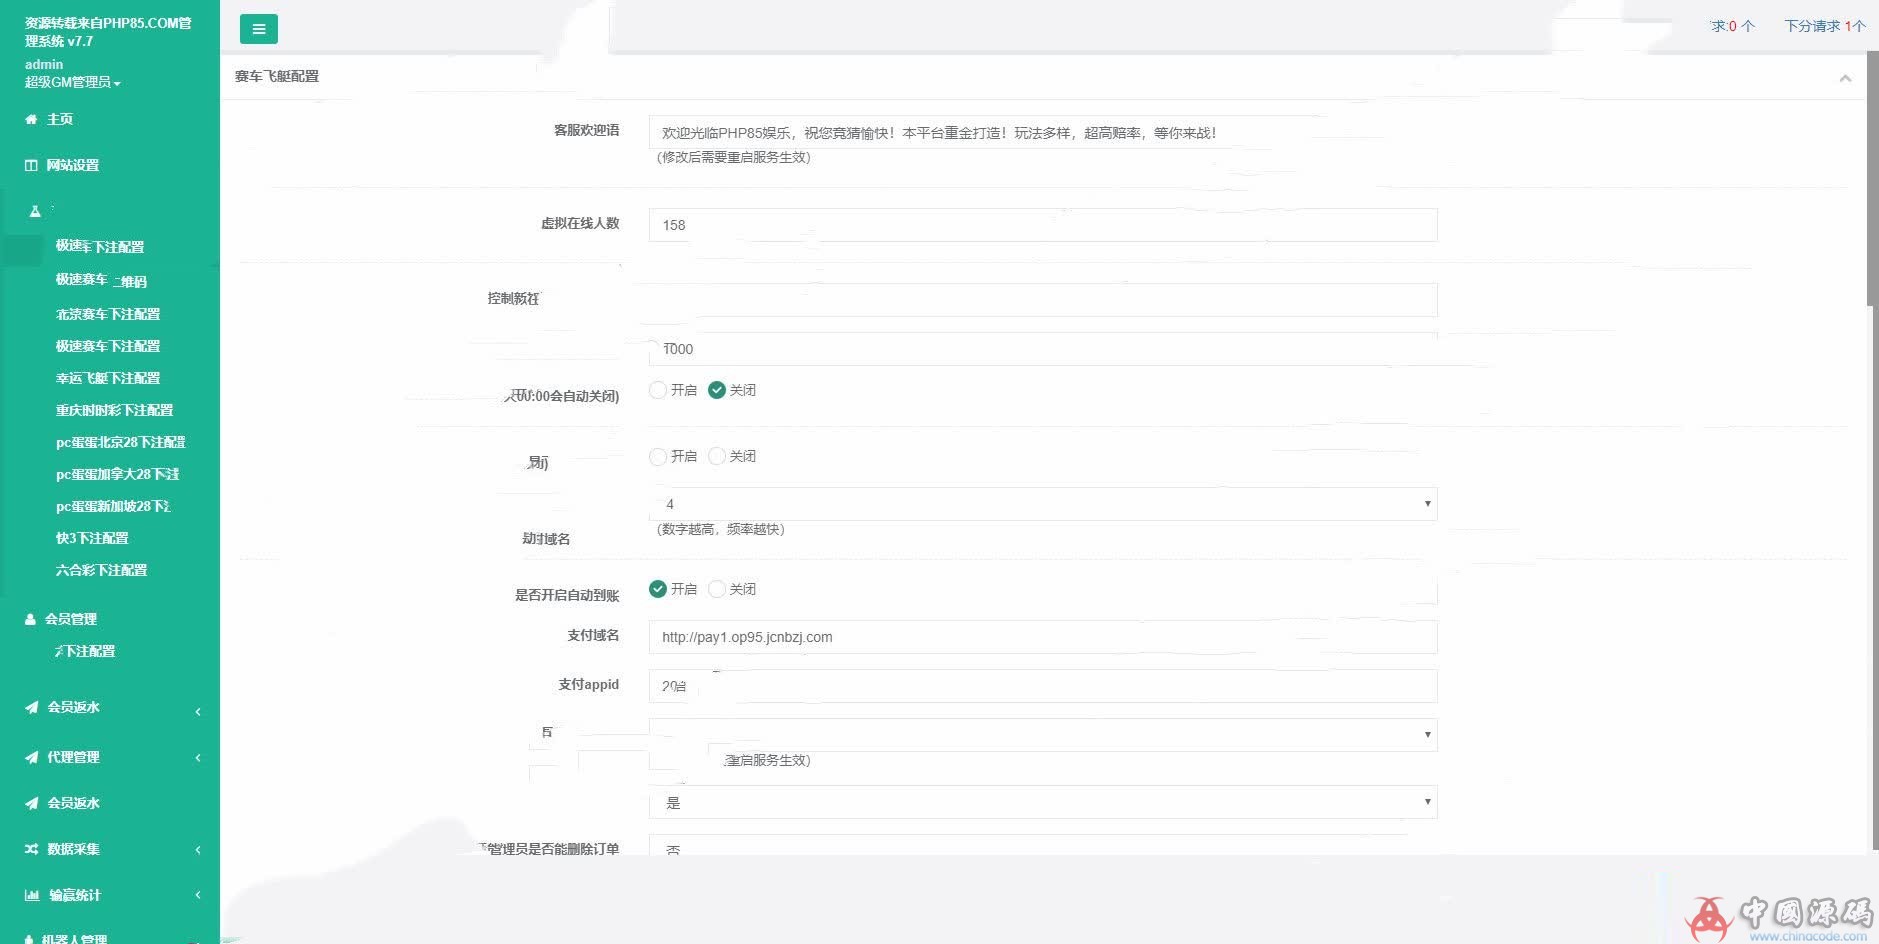Click the (修改后需要重启服务生效) hint text
Image resolution: width=1879 pixels, height=944 pixels.
[734, 157]
